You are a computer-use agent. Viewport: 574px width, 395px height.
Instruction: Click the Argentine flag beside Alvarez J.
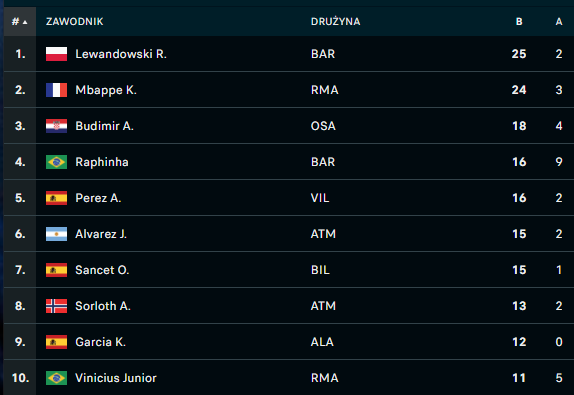[56, 234]
